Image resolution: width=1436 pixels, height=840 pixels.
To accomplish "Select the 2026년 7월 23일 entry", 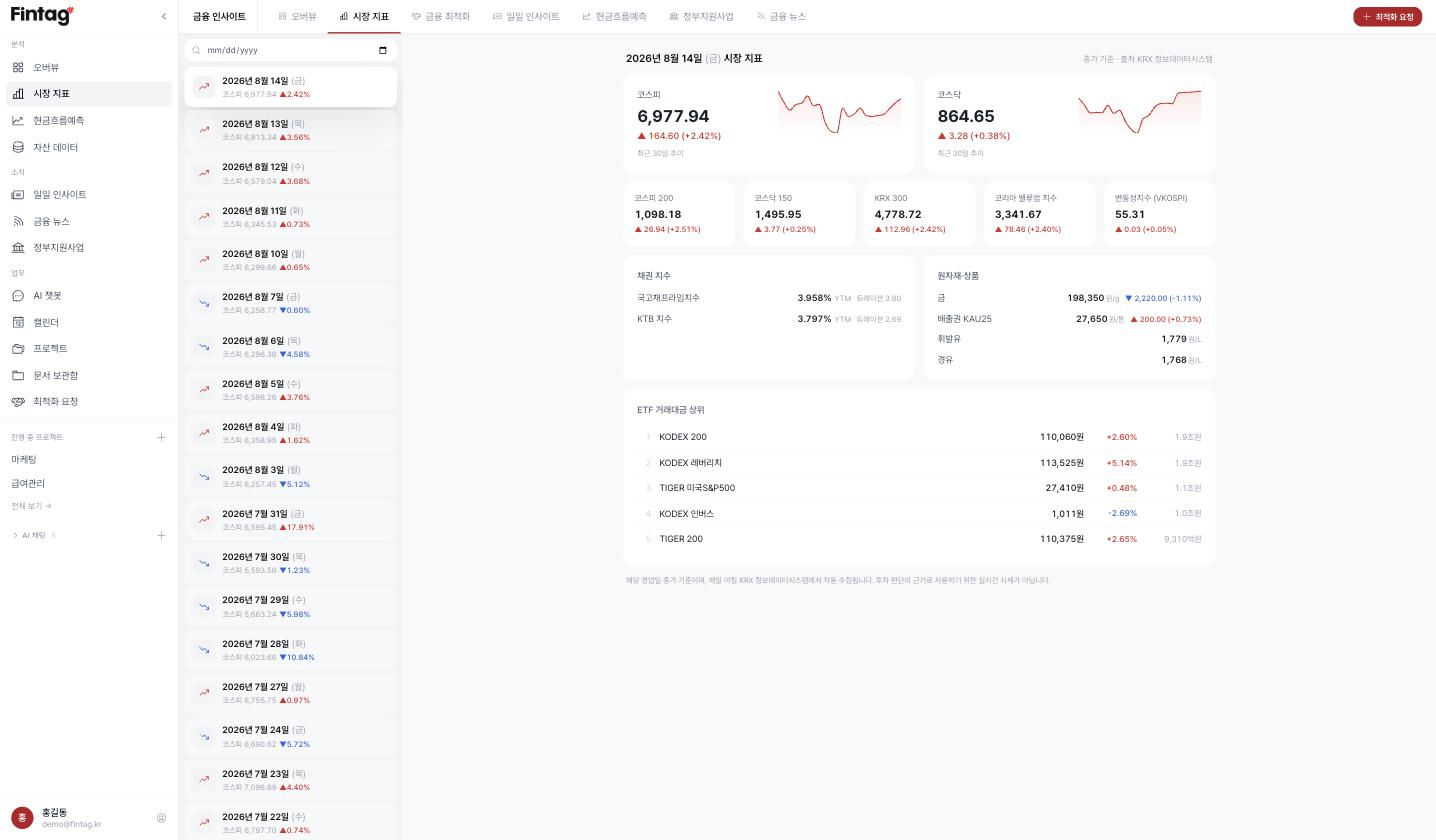I will pos(291,780).
